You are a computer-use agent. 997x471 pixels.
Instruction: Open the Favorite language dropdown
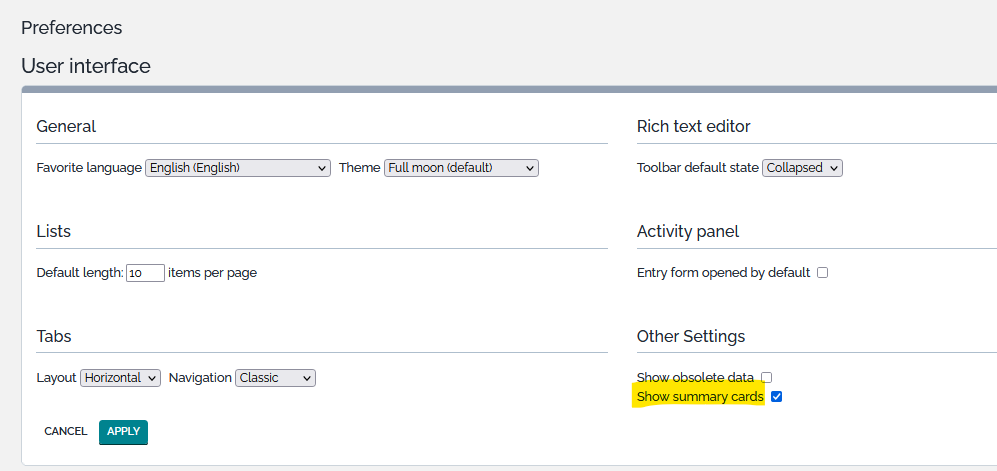(238, 168)
